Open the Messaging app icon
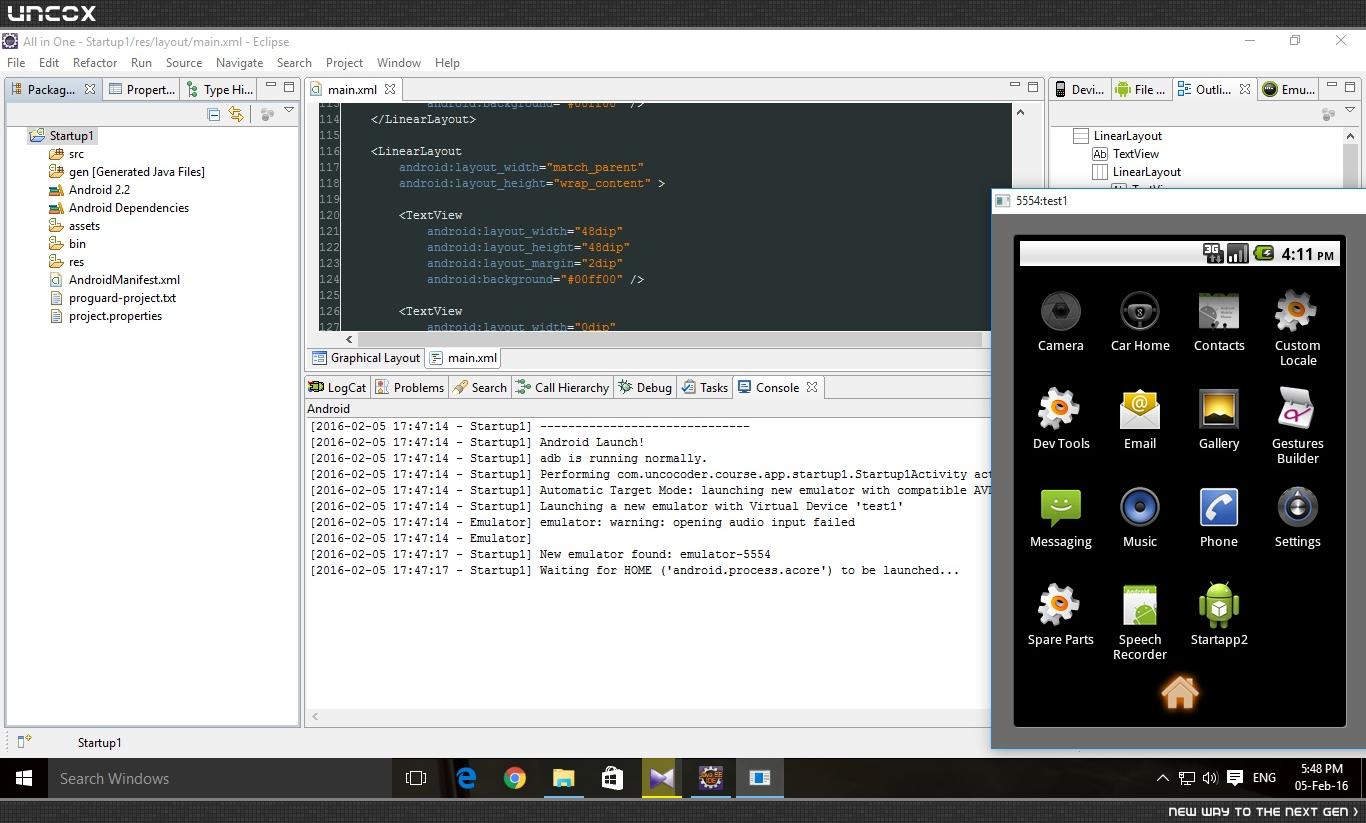 [1060, 518]
